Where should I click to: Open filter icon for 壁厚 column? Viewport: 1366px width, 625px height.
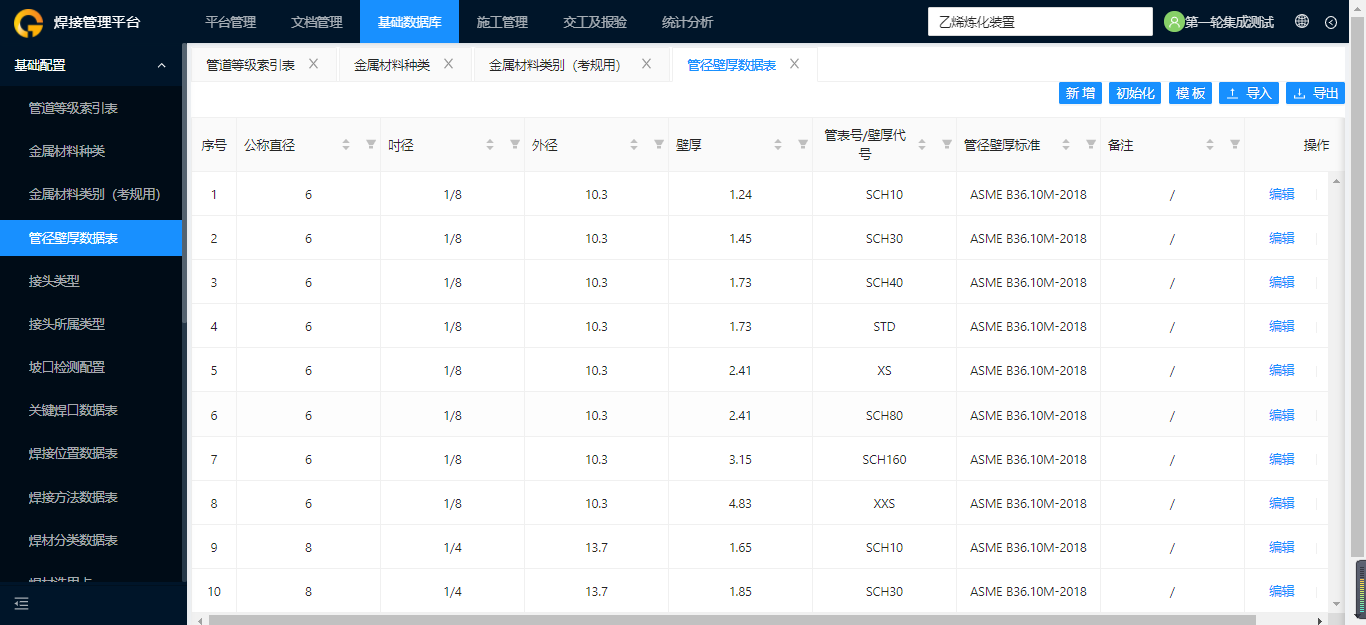coord(803,144)
